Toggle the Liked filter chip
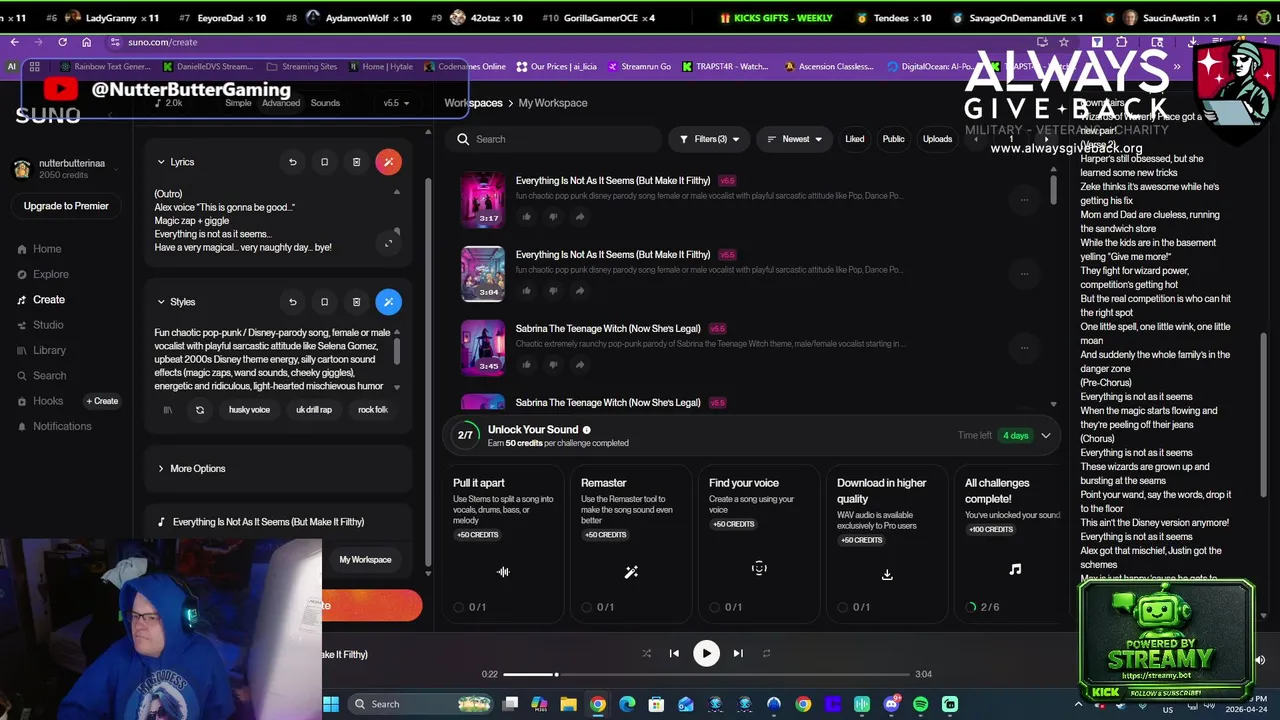The width and height of the screenshot is (1280, 720). tap(854, 139)
